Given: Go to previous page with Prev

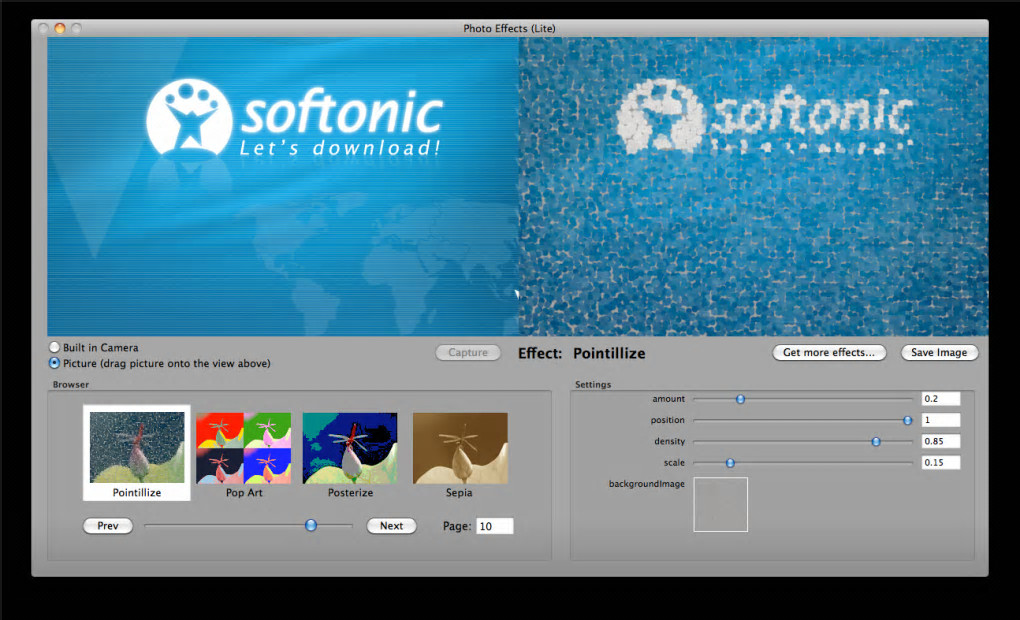Looking at the screenshot, I should 108,526.
